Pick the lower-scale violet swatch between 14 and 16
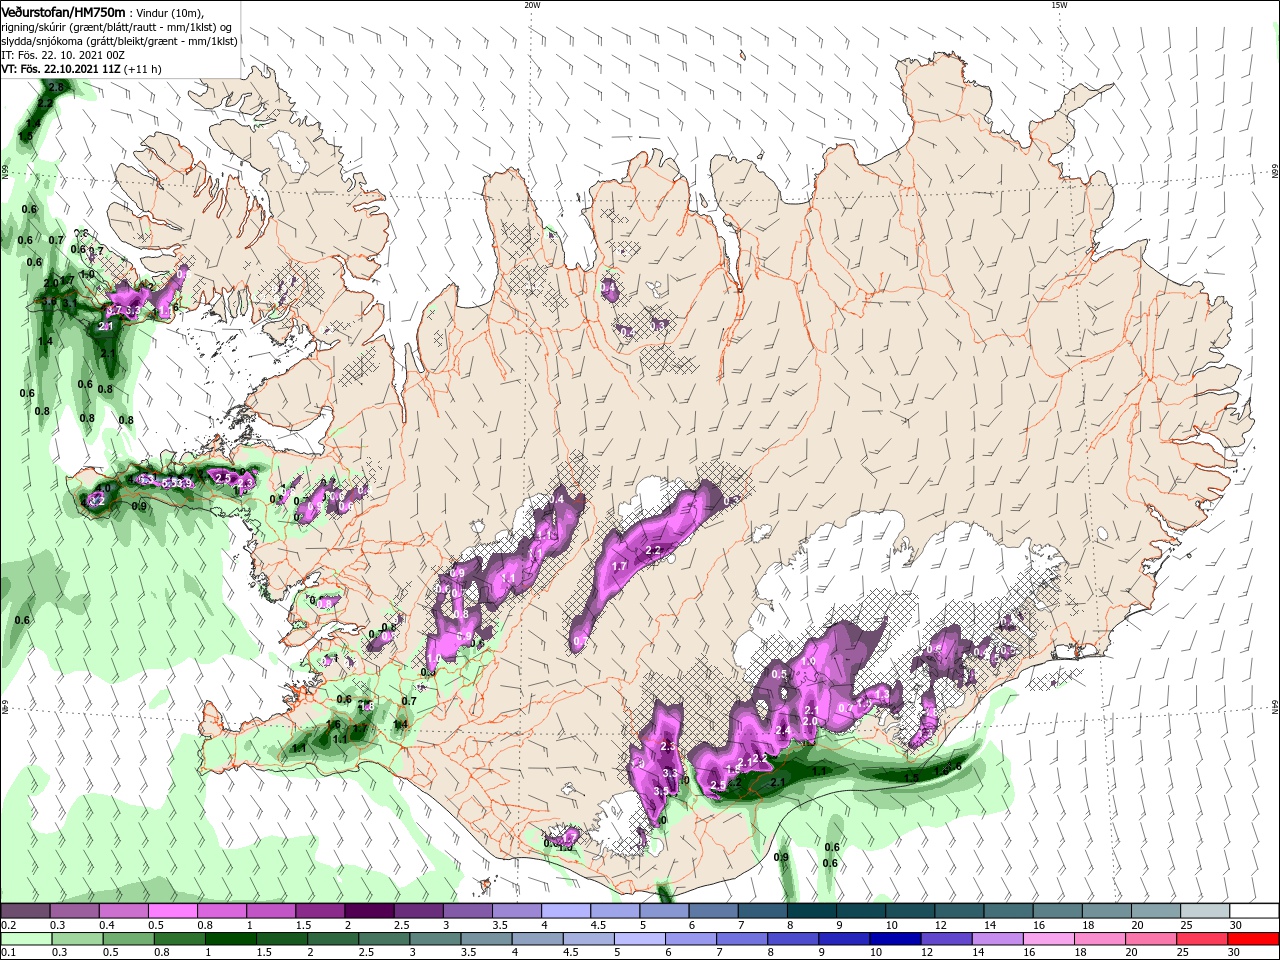The height and width of the screenshot is (960, 1280). point(998,939)
